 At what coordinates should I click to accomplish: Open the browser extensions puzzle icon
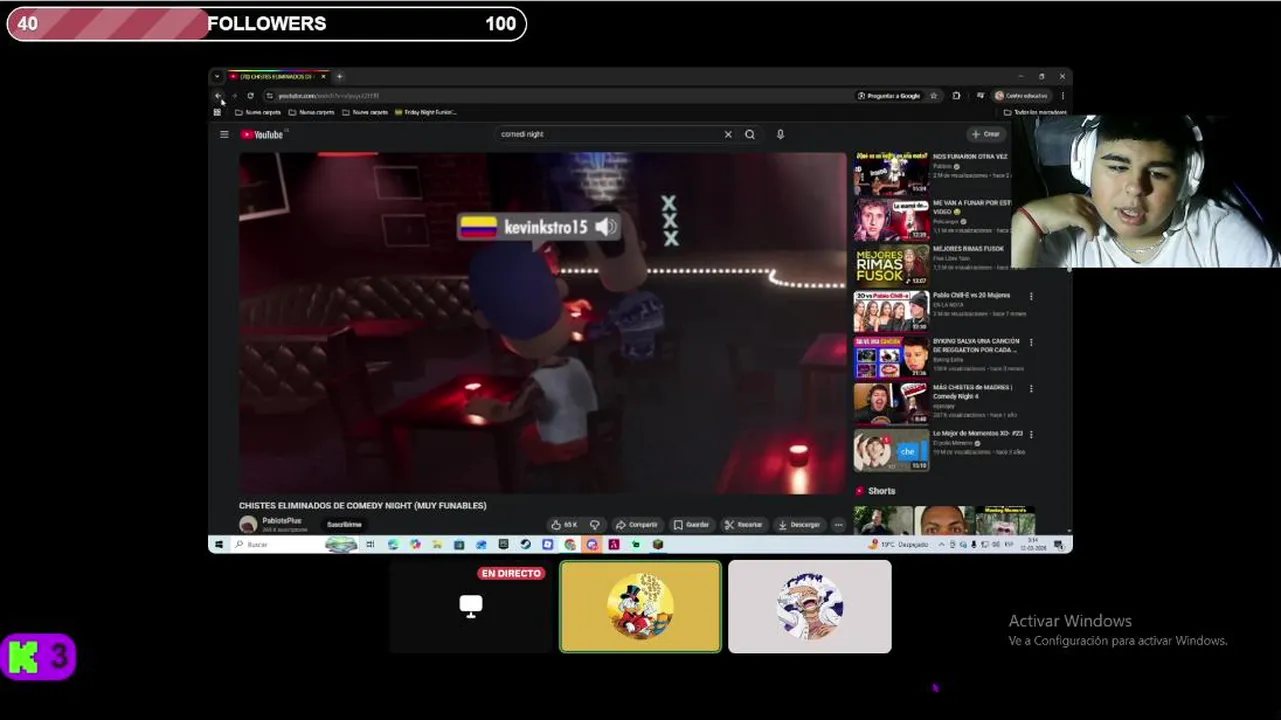pos(956,96)
